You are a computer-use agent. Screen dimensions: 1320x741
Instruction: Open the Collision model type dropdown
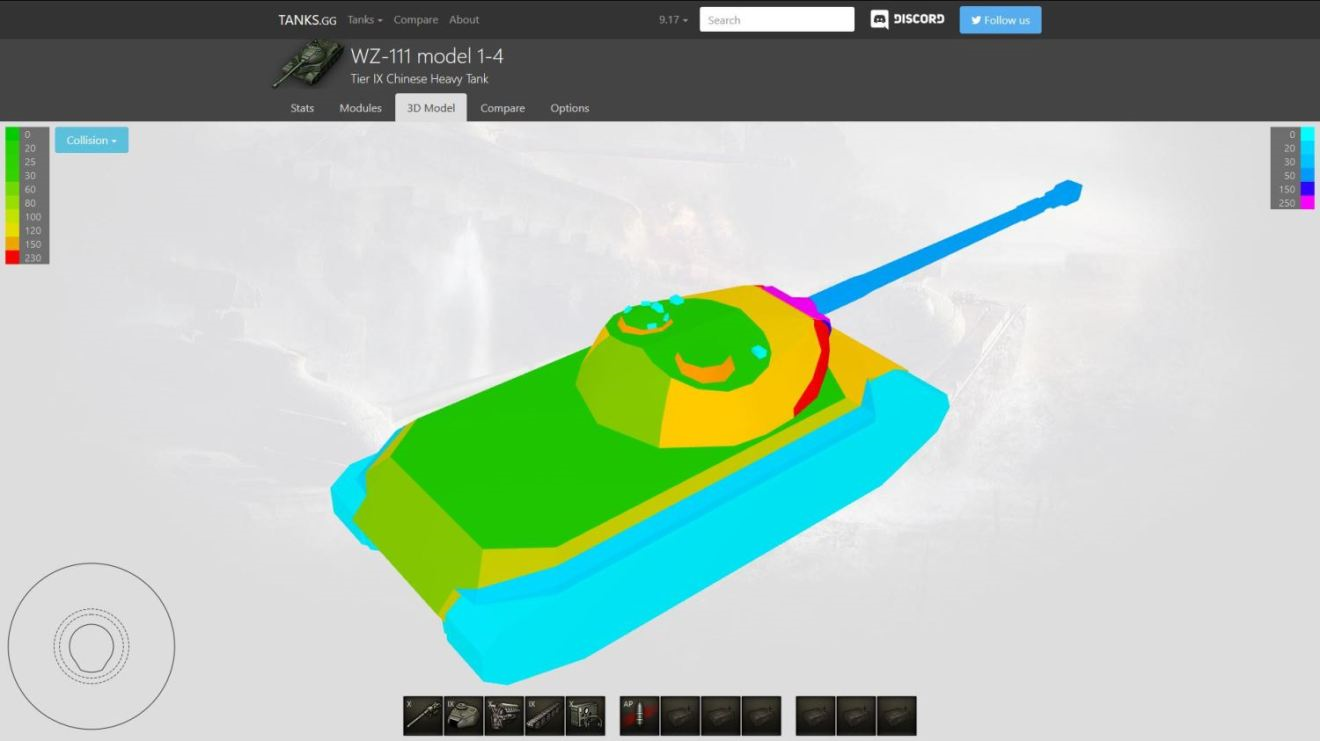point(91,140)
